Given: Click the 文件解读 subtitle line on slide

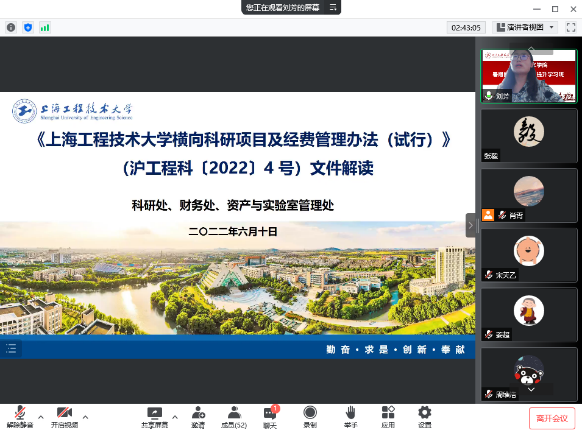Looking at the screenshot, I should 248,168.
